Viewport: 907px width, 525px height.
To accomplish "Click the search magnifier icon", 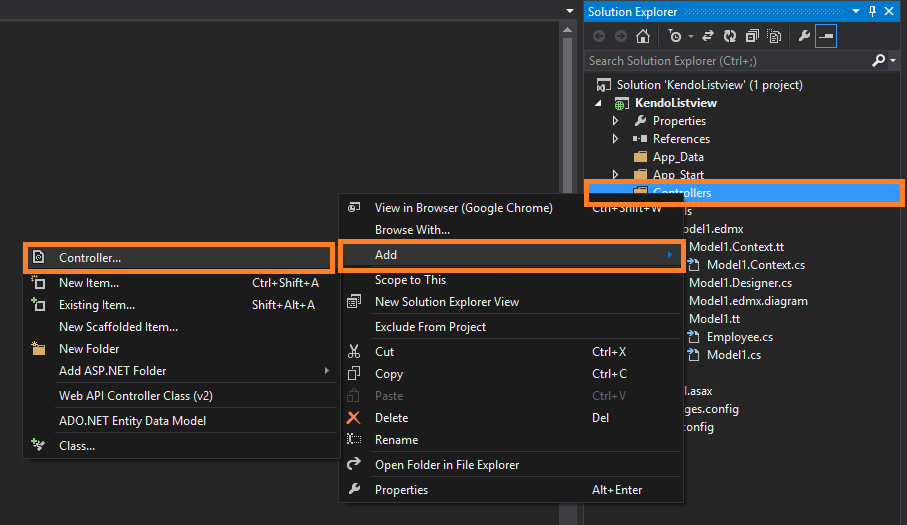I will click(878, 61).
